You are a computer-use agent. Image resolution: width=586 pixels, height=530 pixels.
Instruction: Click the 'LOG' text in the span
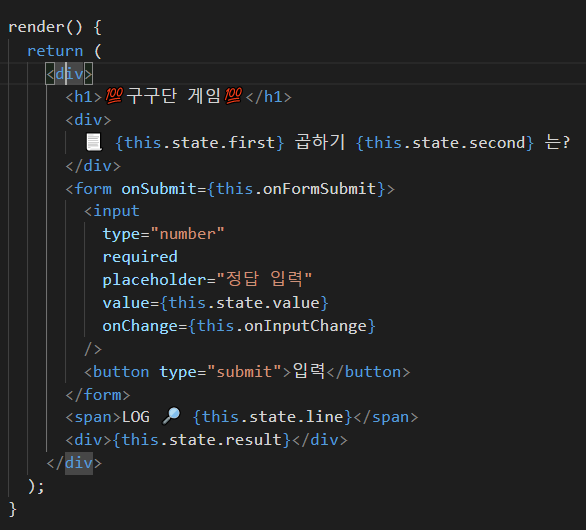coord(136,417)
